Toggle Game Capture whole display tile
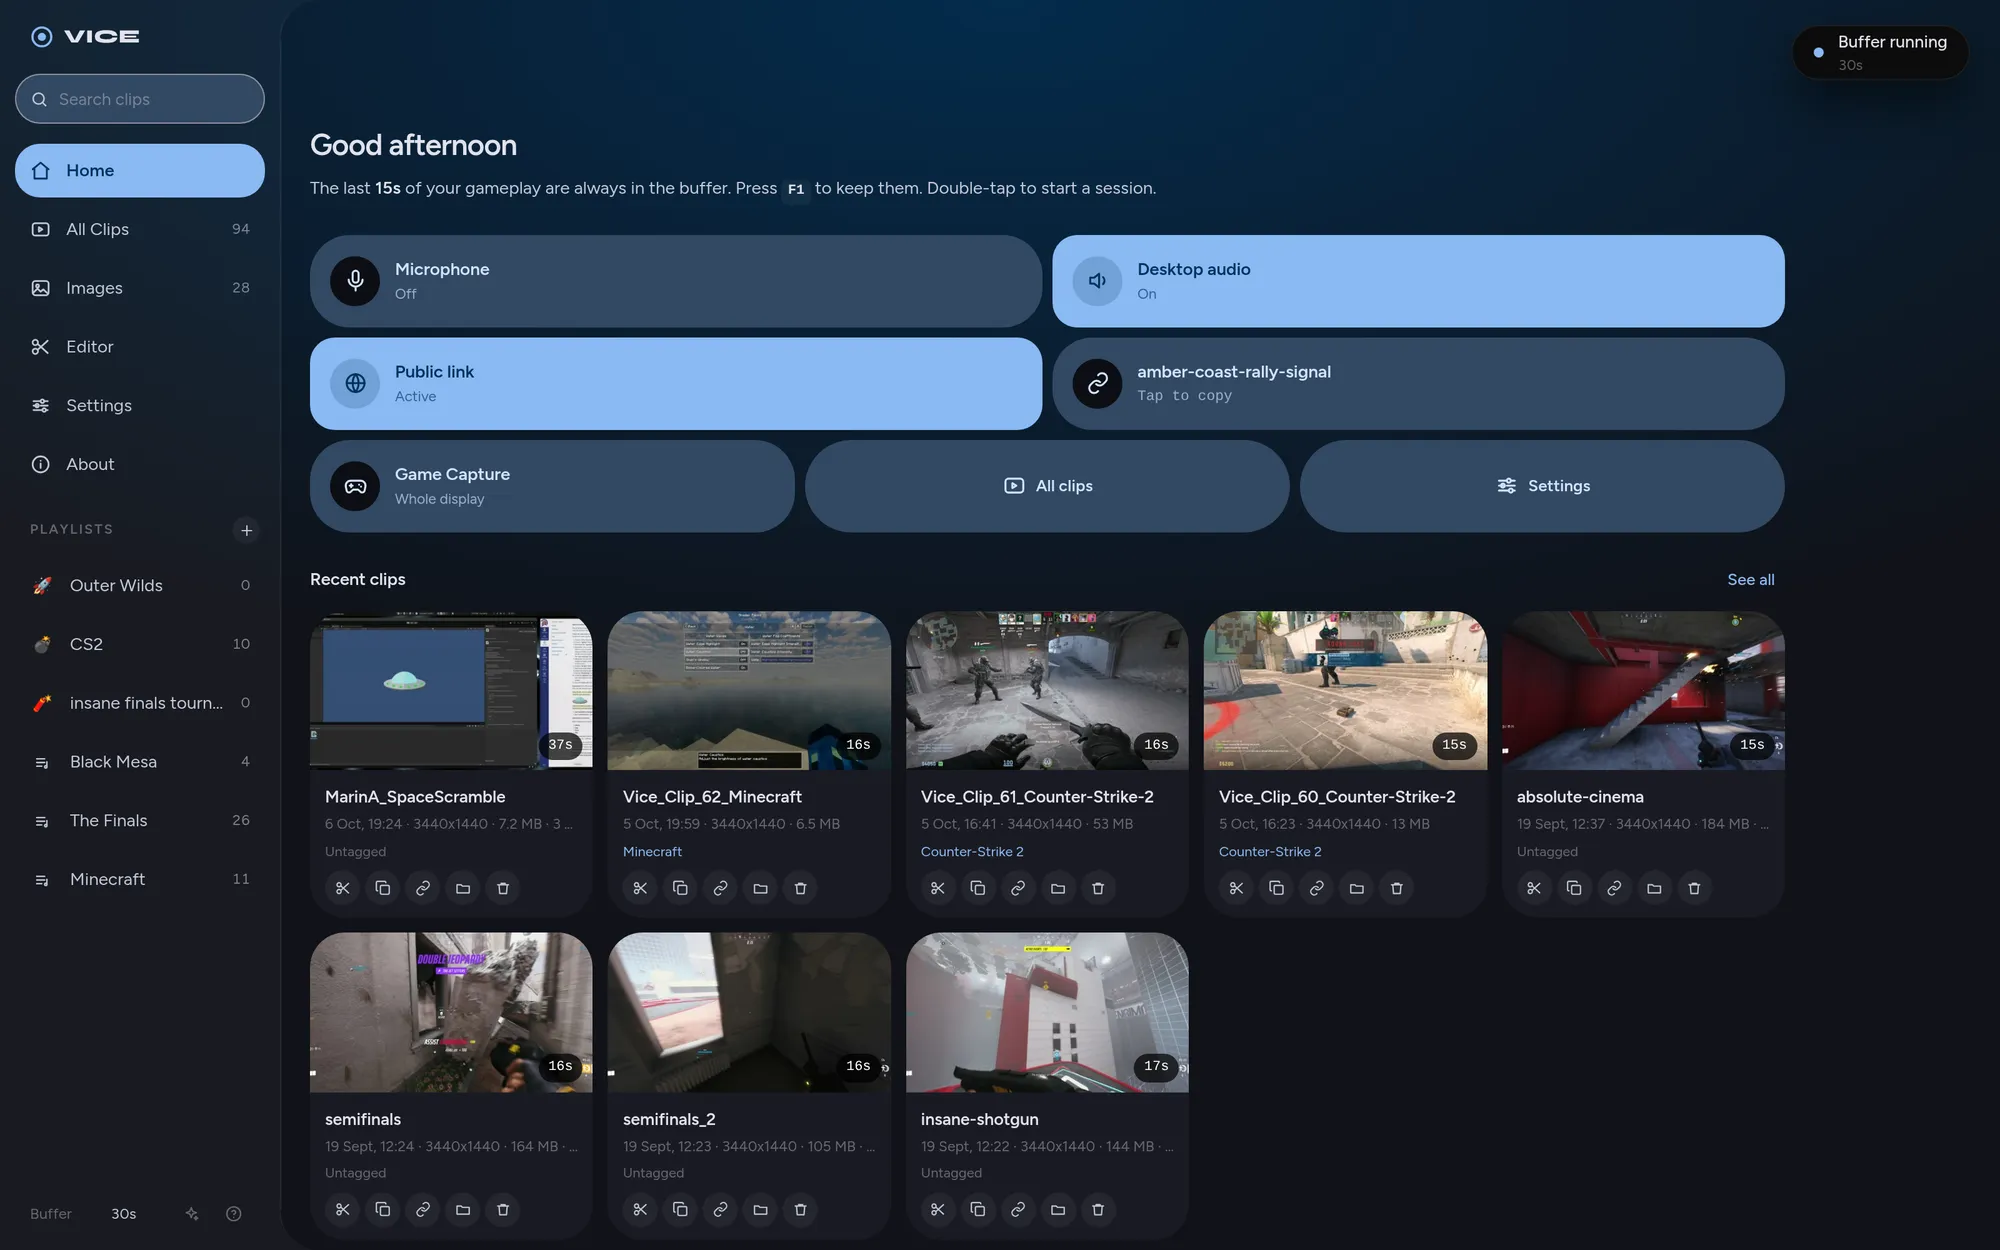The width and height of the screenshot is (2000, 1250). coord(552,486)
